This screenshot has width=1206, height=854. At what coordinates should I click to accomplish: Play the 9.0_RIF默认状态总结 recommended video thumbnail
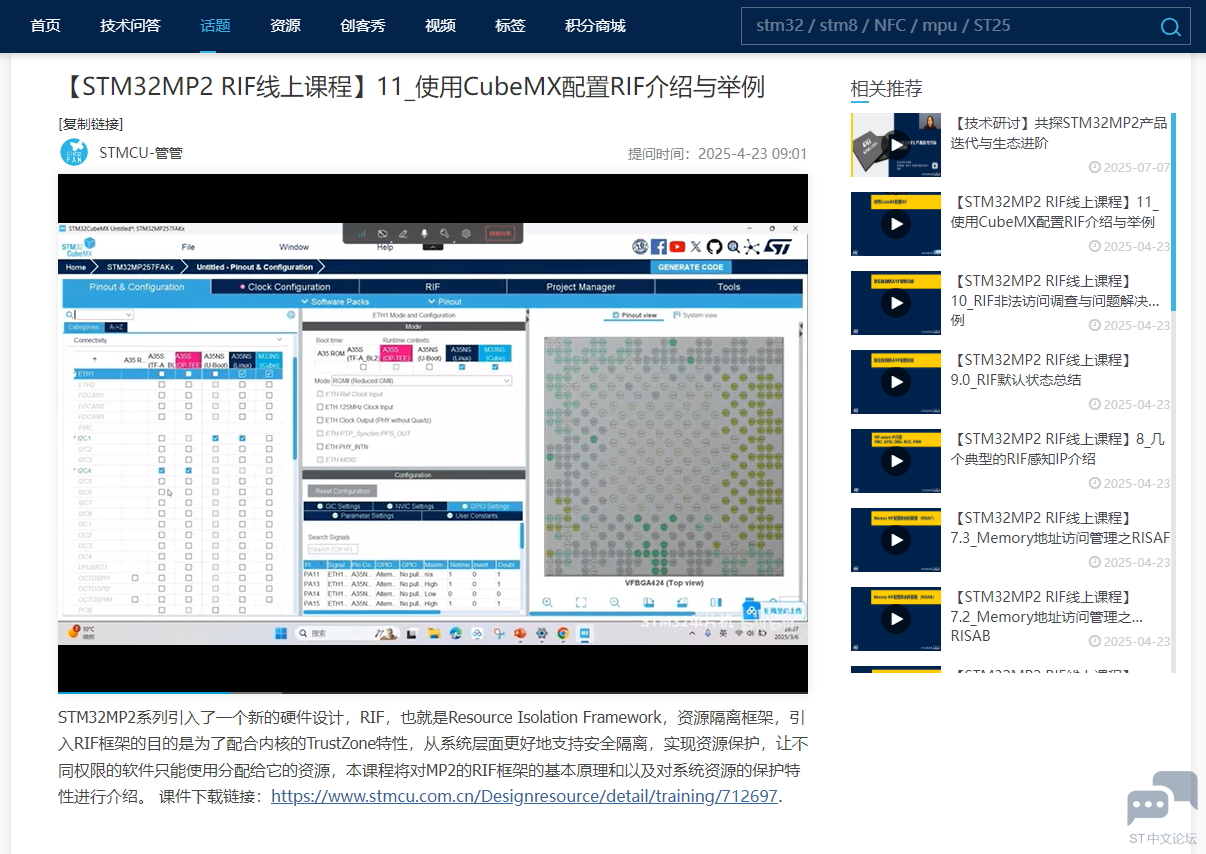click(895, 382)
